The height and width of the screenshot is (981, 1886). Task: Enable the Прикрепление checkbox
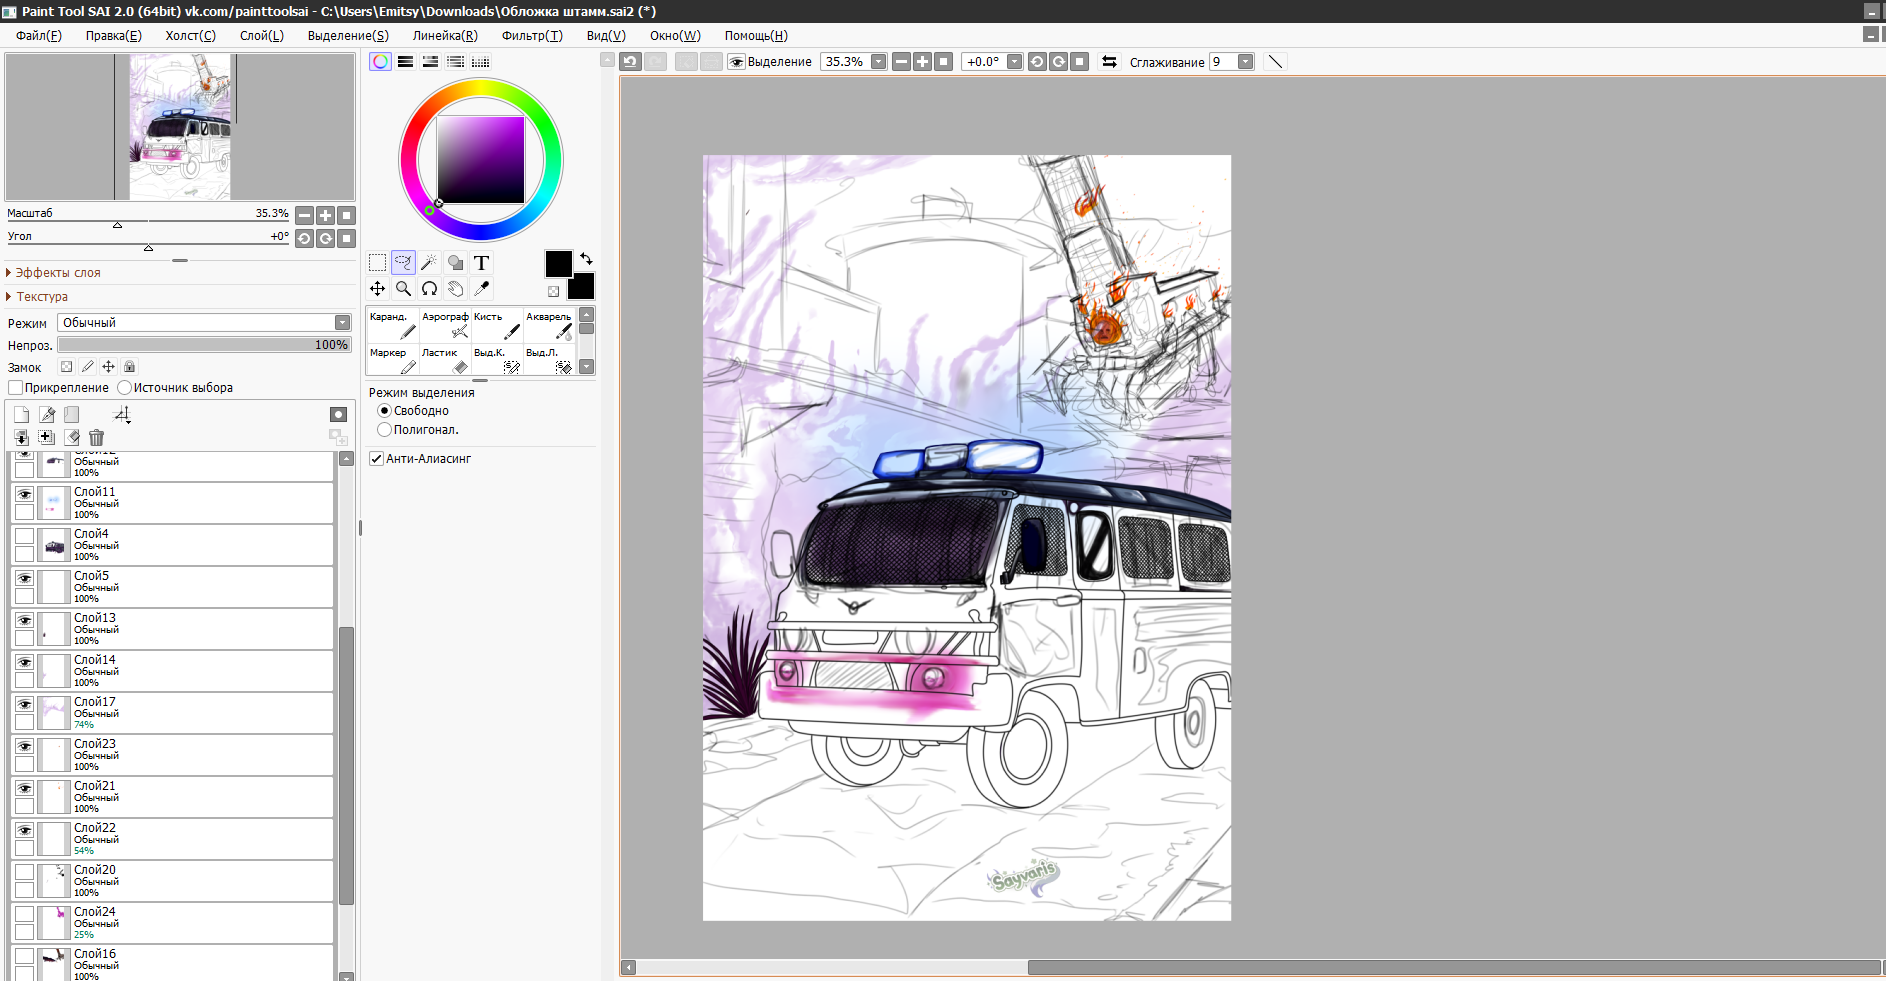15,388
